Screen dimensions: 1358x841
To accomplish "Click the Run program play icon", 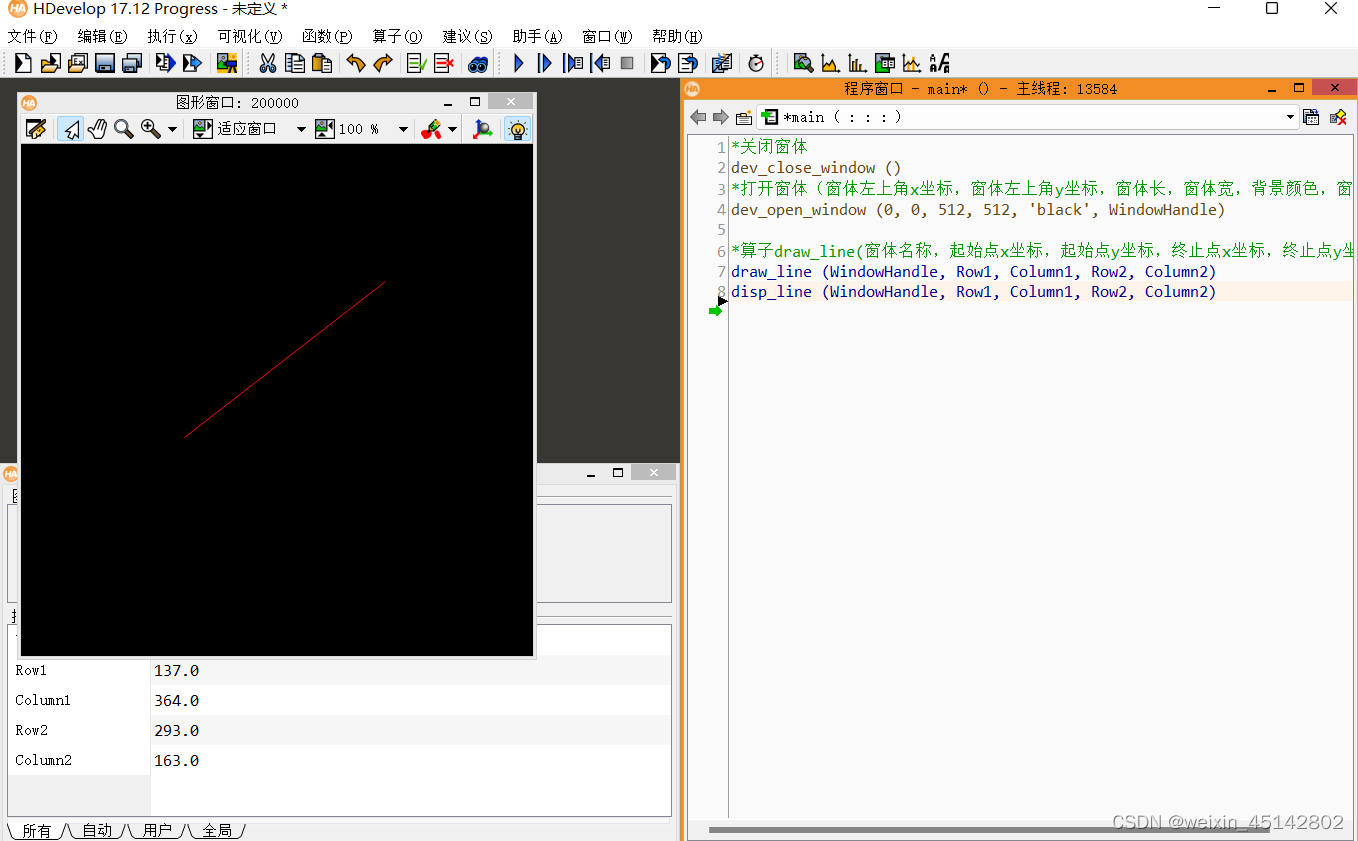I will tap(518, 63).
